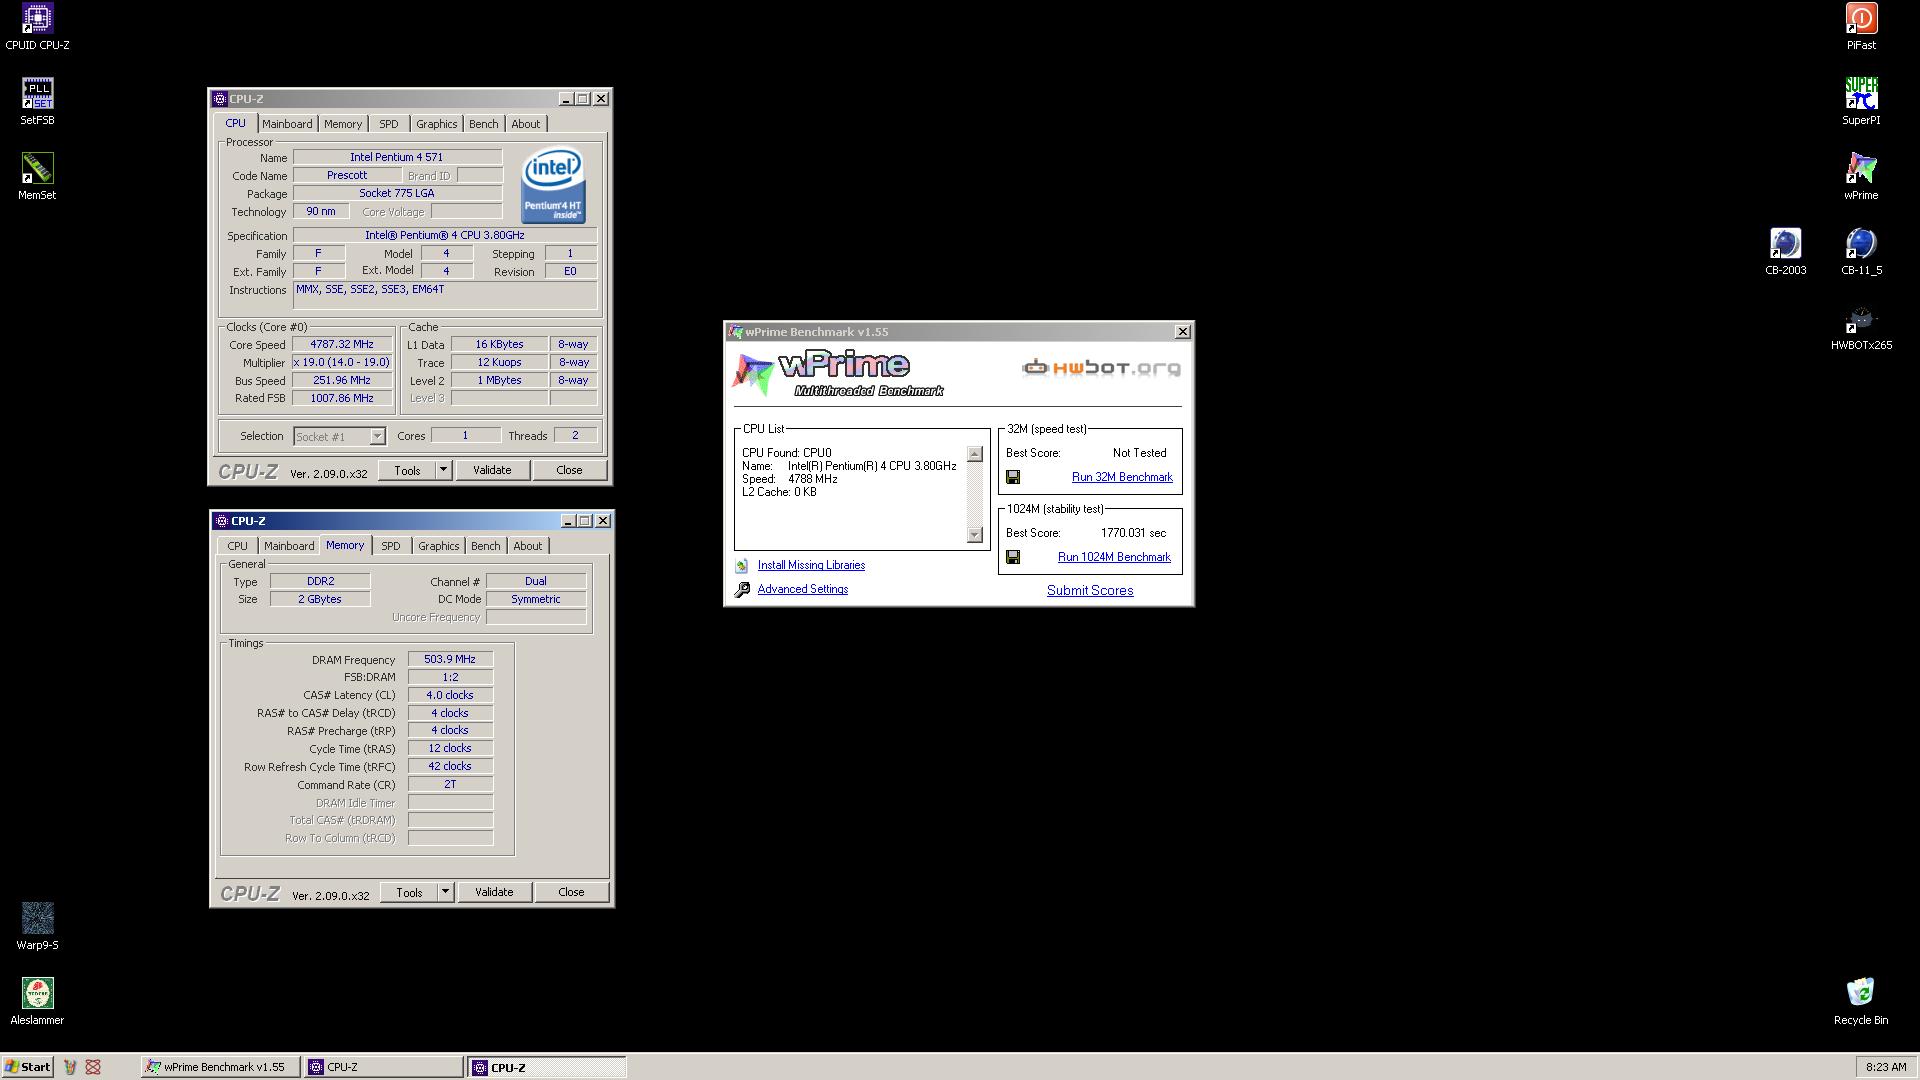Click CPU List scrollbar down arrow
Screen dimensions: 1920x1080
point(975,535)
